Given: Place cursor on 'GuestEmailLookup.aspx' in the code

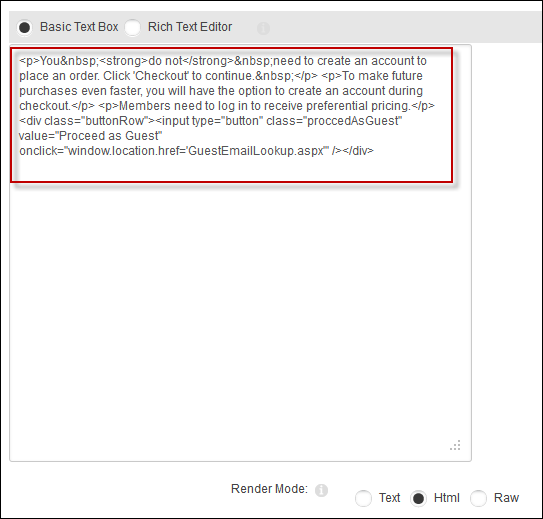Looking at the screenshot, I should click(x=256, y=151).
